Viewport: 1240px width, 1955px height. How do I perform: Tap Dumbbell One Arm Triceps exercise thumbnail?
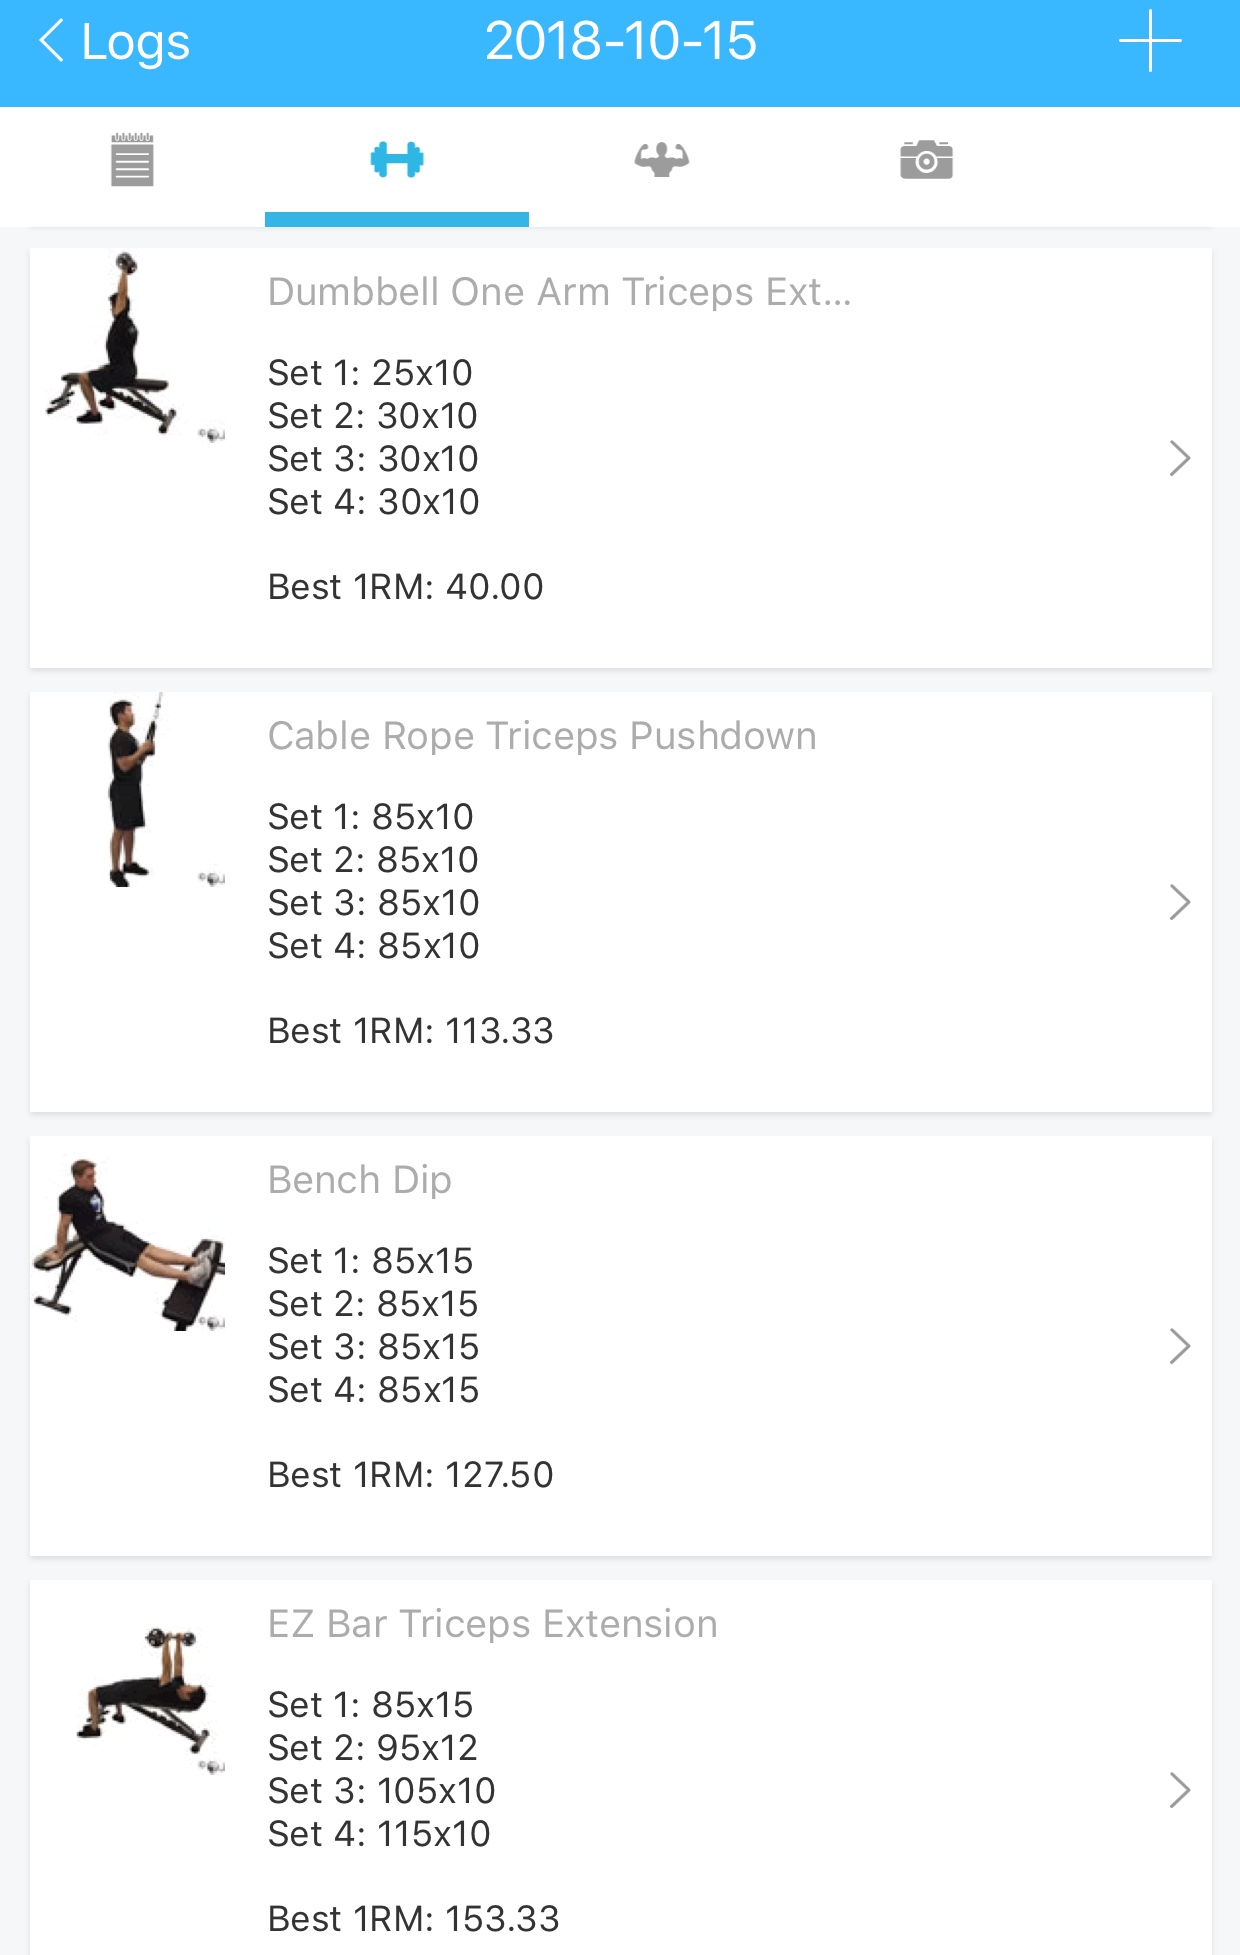pos(130,345)
